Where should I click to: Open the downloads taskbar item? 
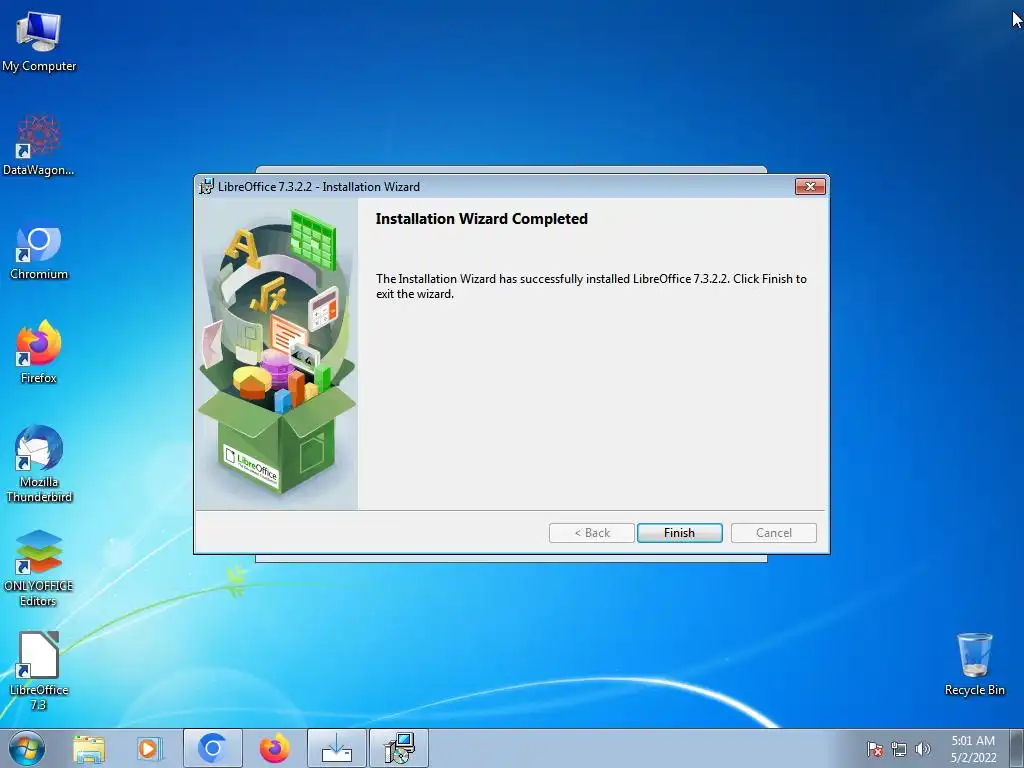(x=336, y=748)
